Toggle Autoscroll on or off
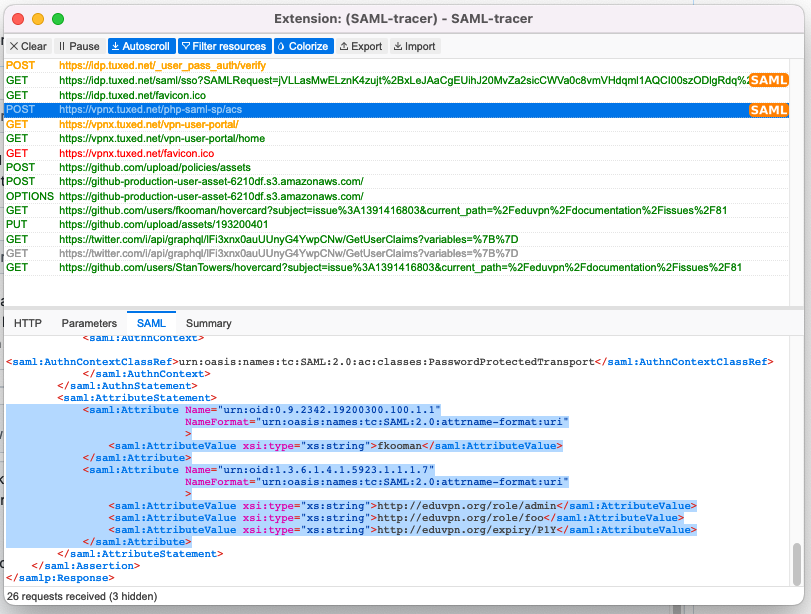 pyautogui.click(x=140, y=46)
